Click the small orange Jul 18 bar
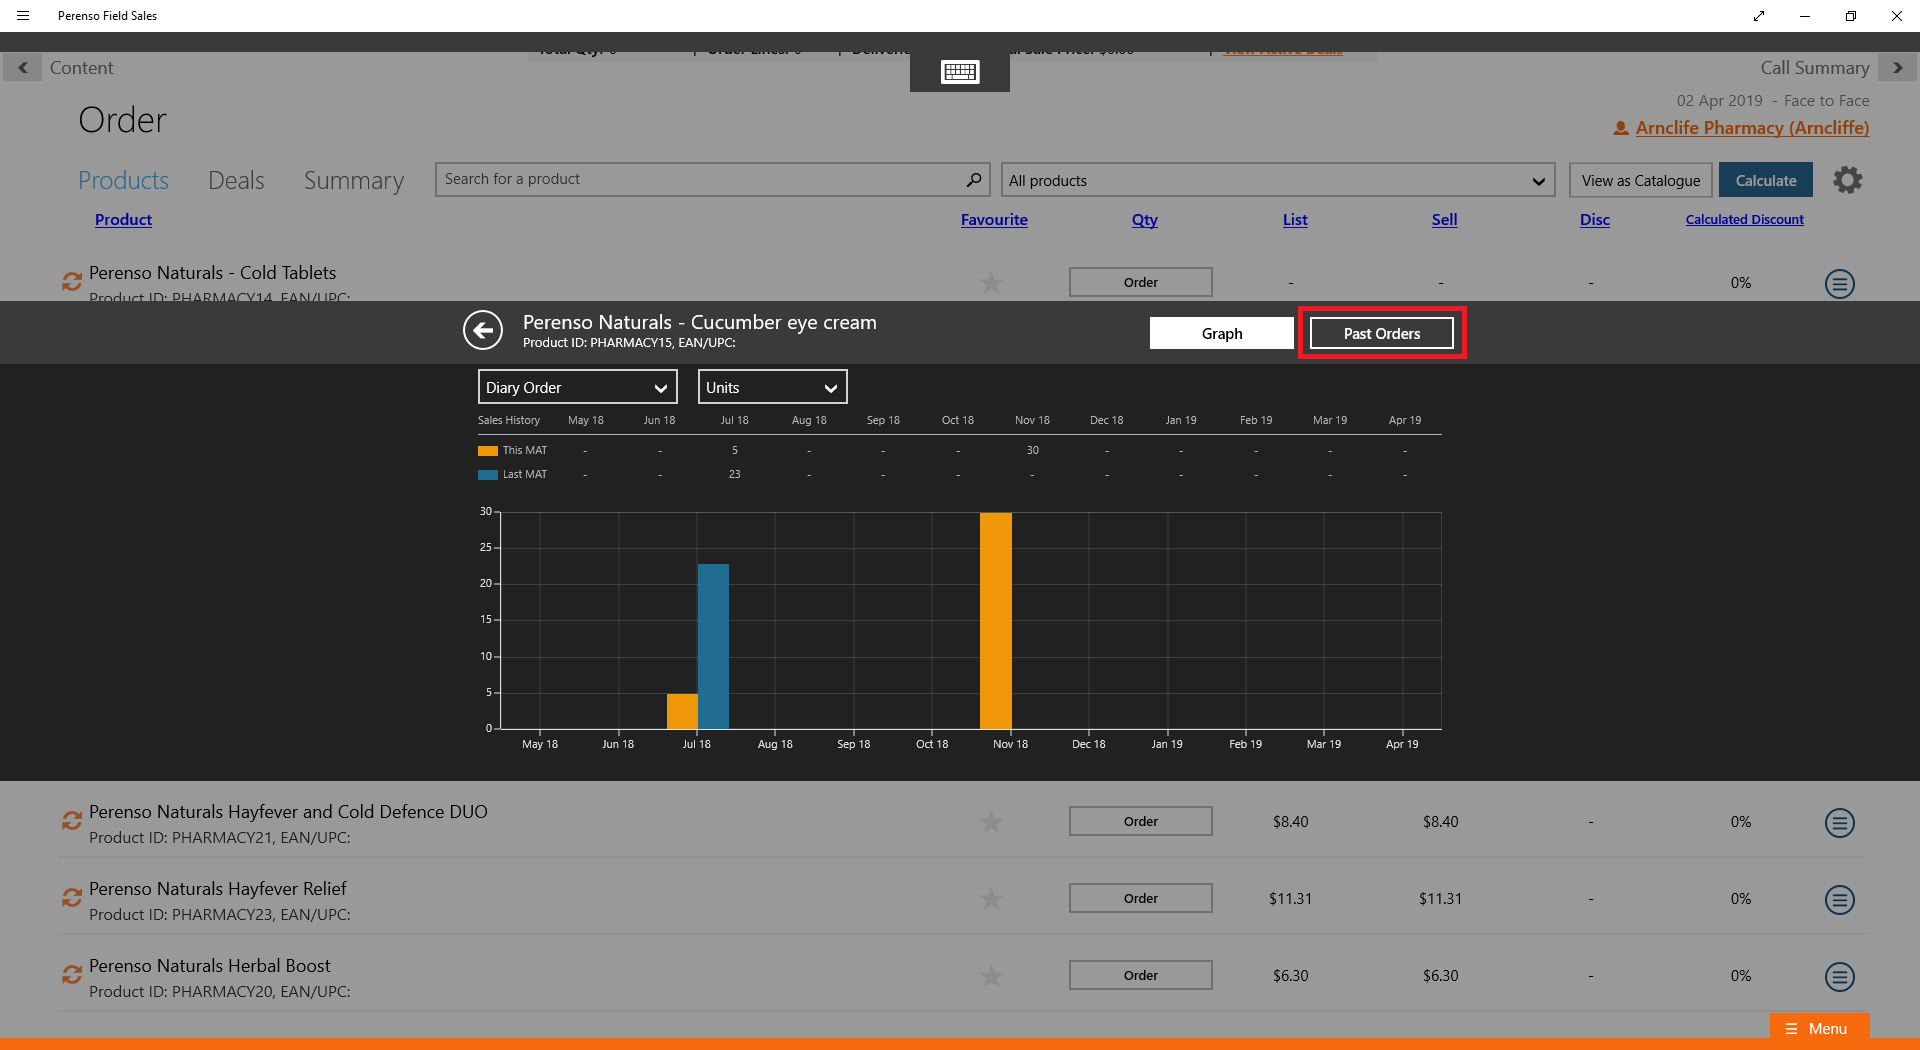This screenshot has height=1050, width=1920. pyautogui.click(x=682, y=711)
